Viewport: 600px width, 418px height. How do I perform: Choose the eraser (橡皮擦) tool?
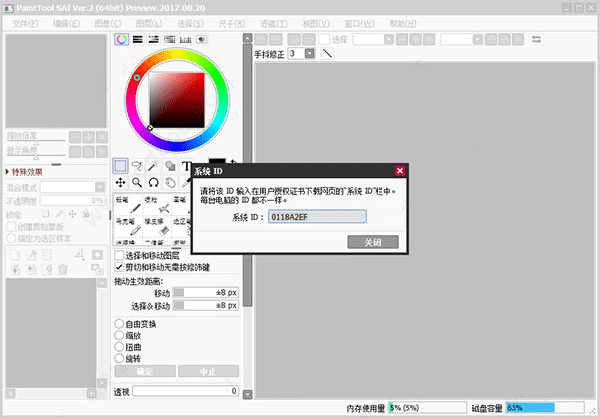157,227
